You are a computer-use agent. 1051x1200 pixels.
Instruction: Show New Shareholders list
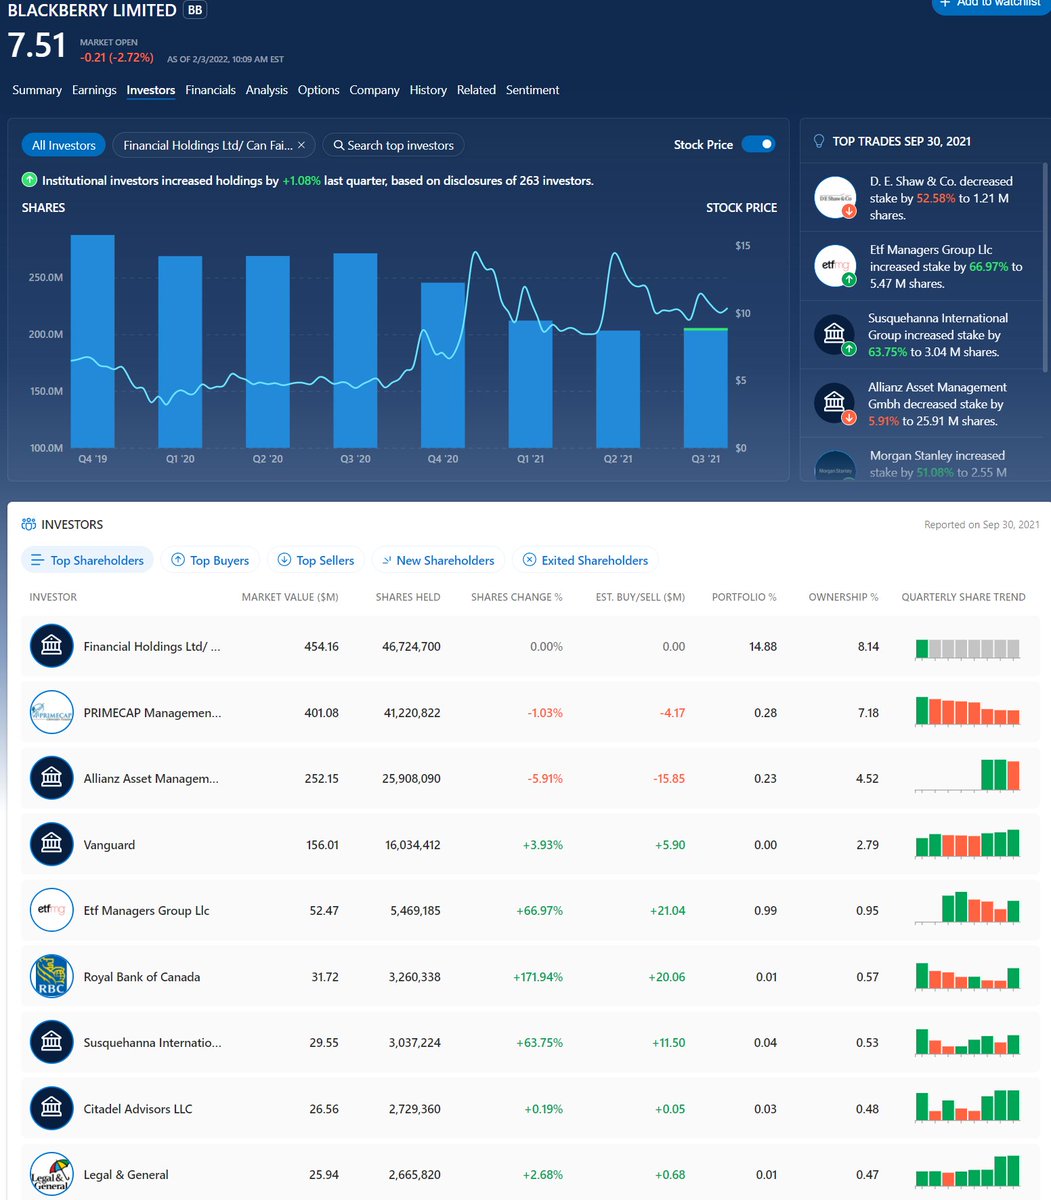(438, 560)
